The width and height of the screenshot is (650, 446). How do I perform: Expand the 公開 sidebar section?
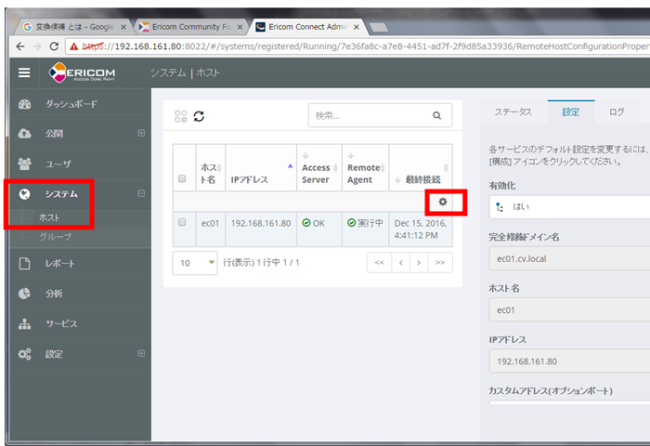click(x=141, y=133)
